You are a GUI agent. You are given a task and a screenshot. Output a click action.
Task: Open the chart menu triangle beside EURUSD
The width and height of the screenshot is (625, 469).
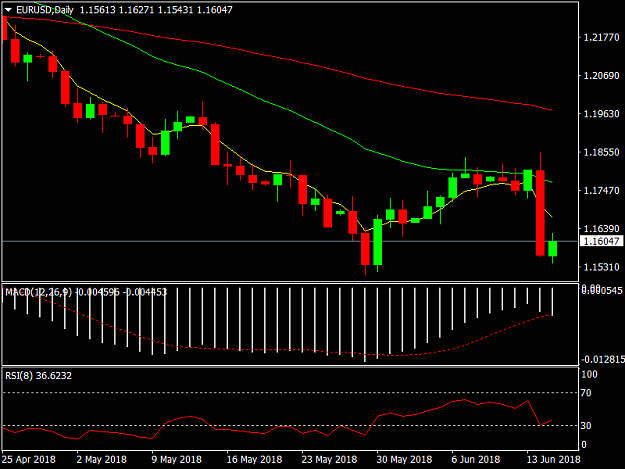click(8, 10)
